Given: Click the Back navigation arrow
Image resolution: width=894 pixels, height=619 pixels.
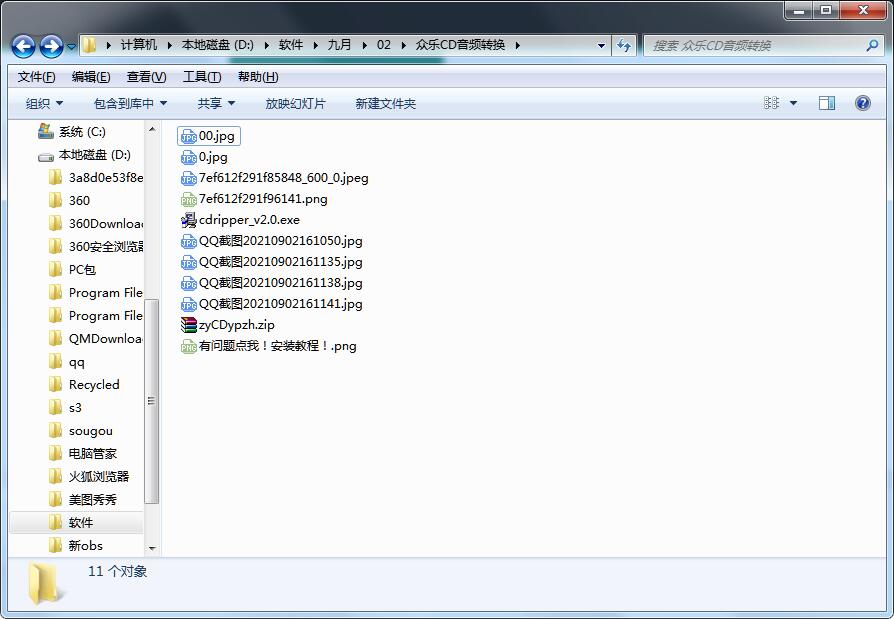Looking at the screenshot, I should pyautogui.click(x=23, y=46).
